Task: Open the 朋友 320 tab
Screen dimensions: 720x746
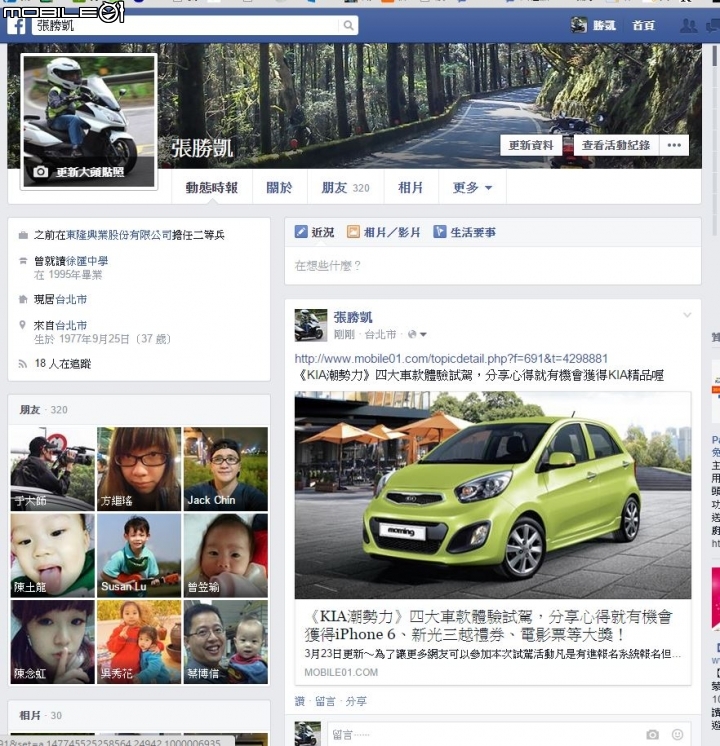Action: pos(345,187)
